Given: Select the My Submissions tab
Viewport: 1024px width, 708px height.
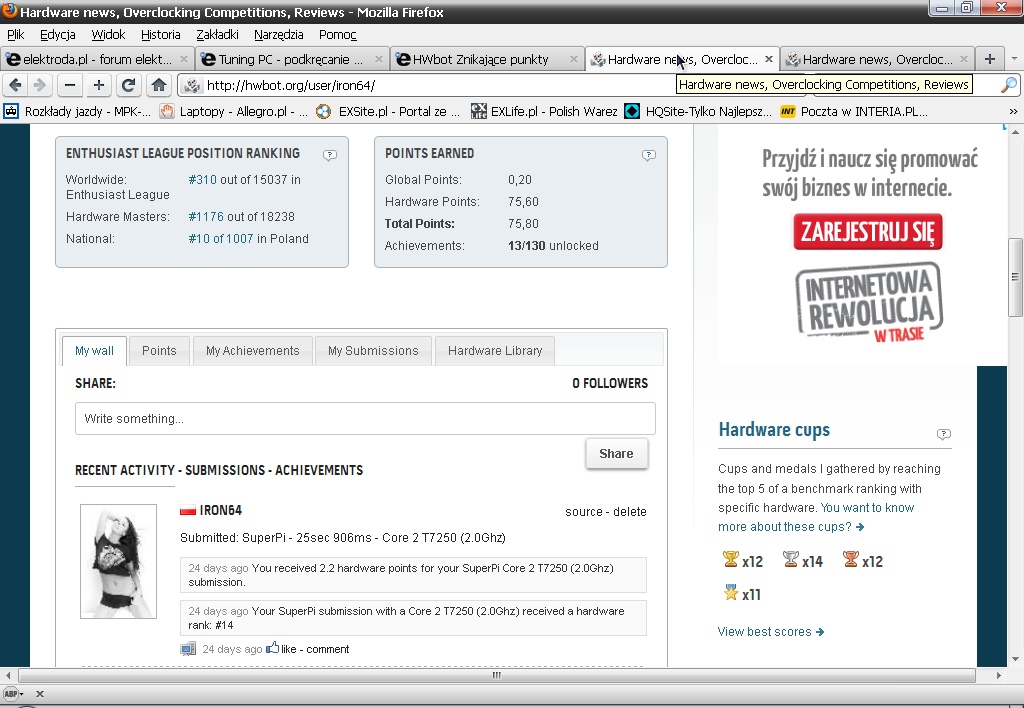Looking at the screenshot, I should point(373,351).
